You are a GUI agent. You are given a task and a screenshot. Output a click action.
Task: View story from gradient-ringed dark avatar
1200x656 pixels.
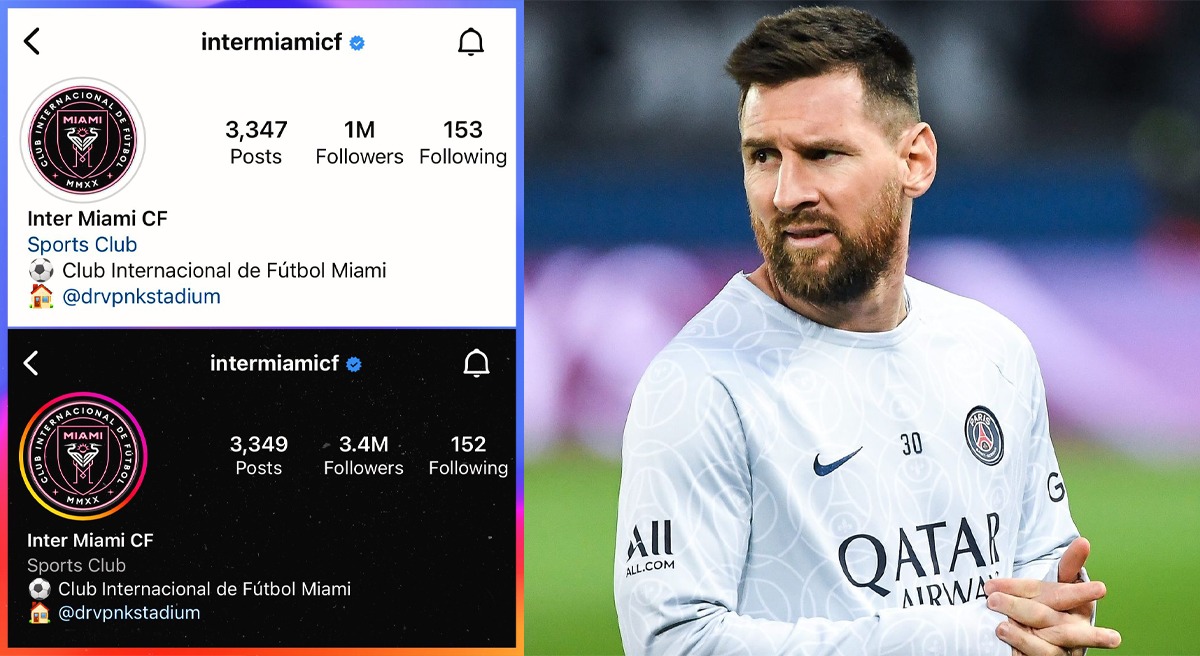coord(83,455)
